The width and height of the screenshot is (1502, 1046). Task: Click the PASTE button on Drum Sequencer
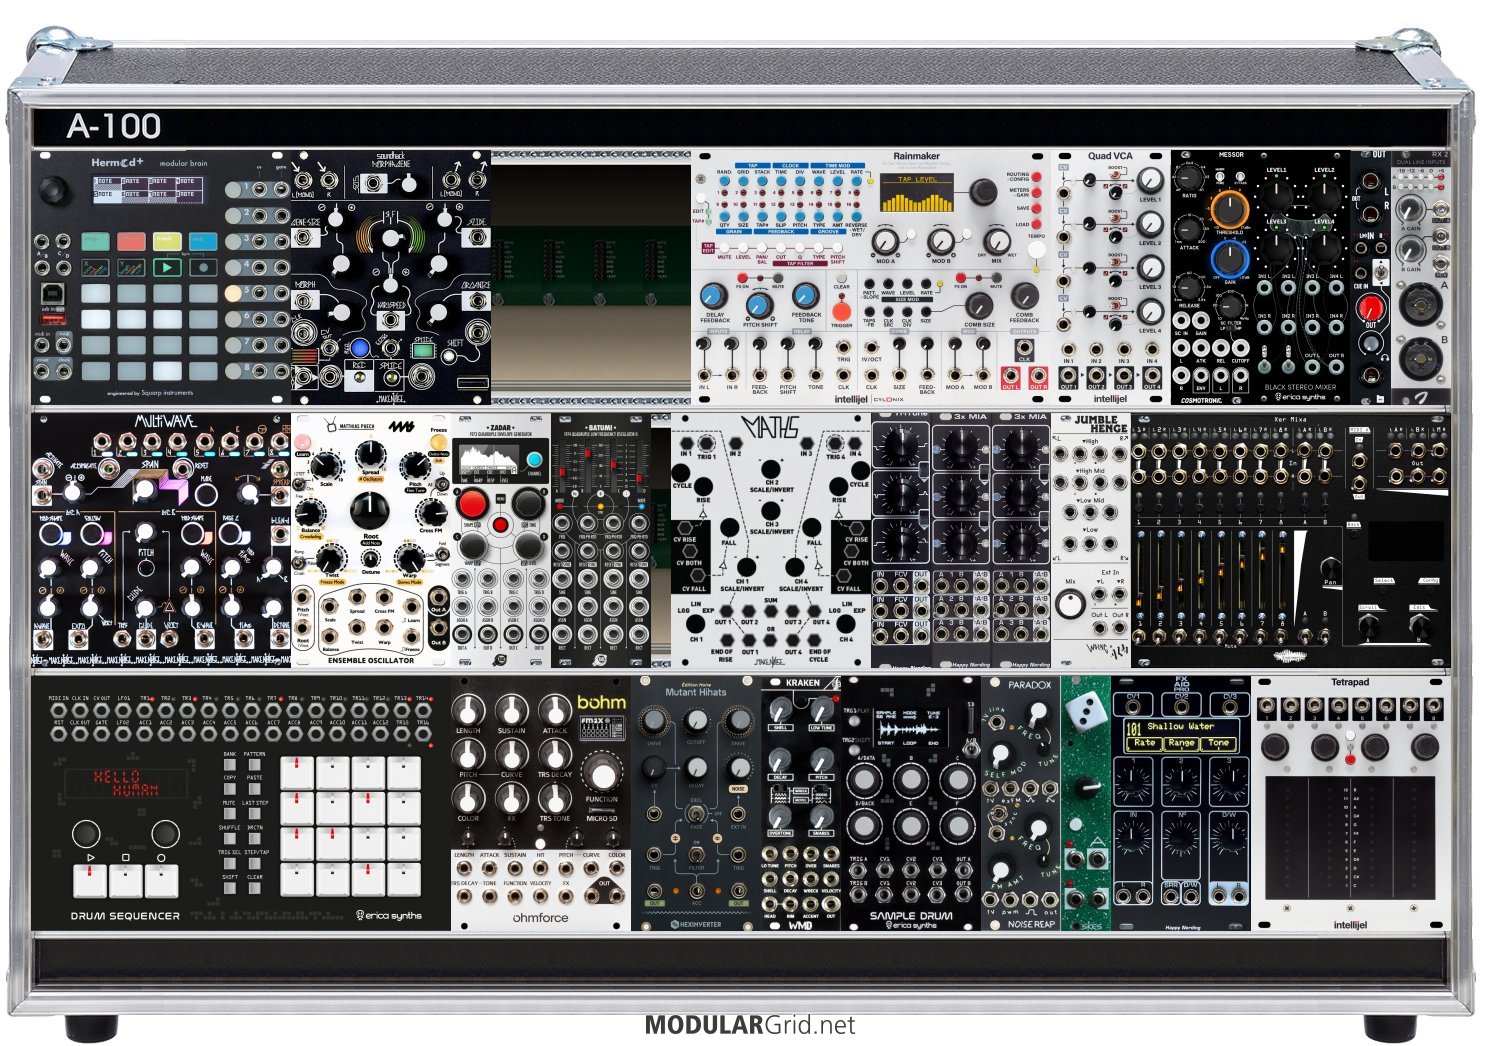click(254, 789)
